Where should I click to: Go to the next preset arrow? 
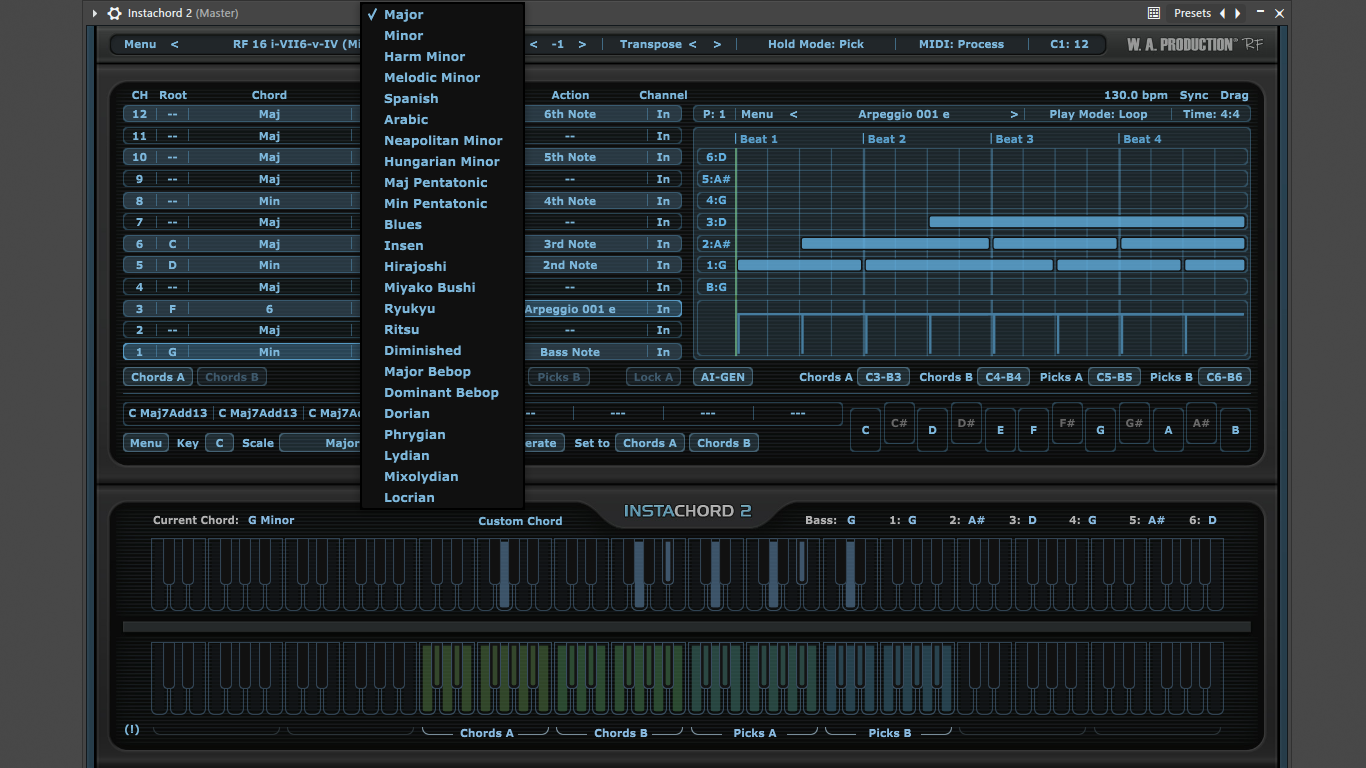(1238, 13)
